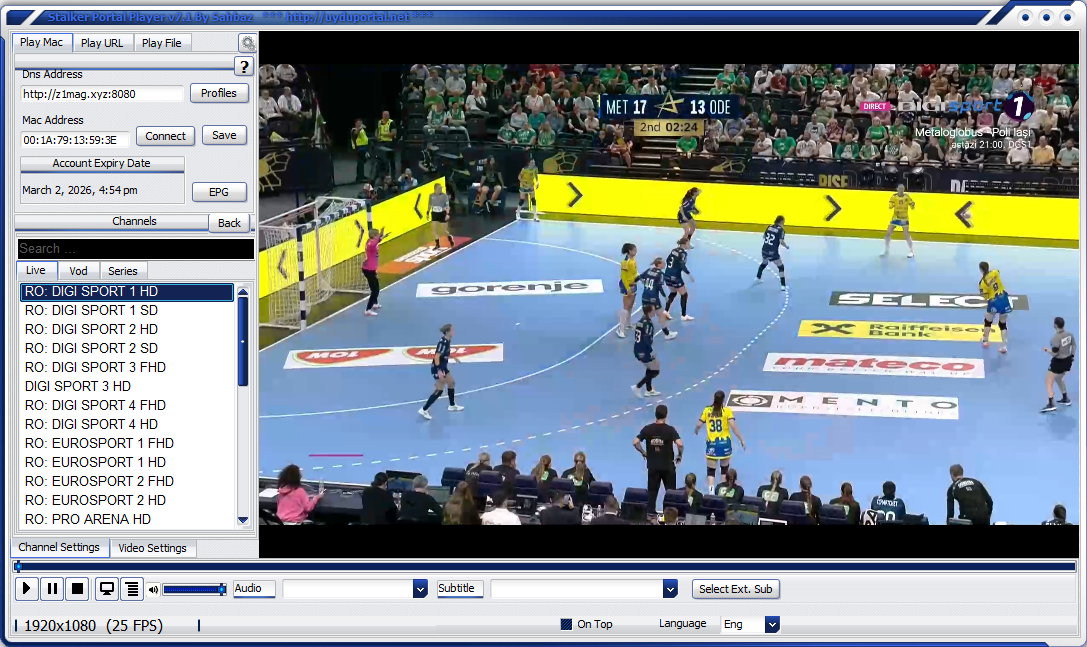The image size is (1087, 647).
Task: Select channel RO: DIGI SPORT 2 SD
Action: click(x=127, y=348)
